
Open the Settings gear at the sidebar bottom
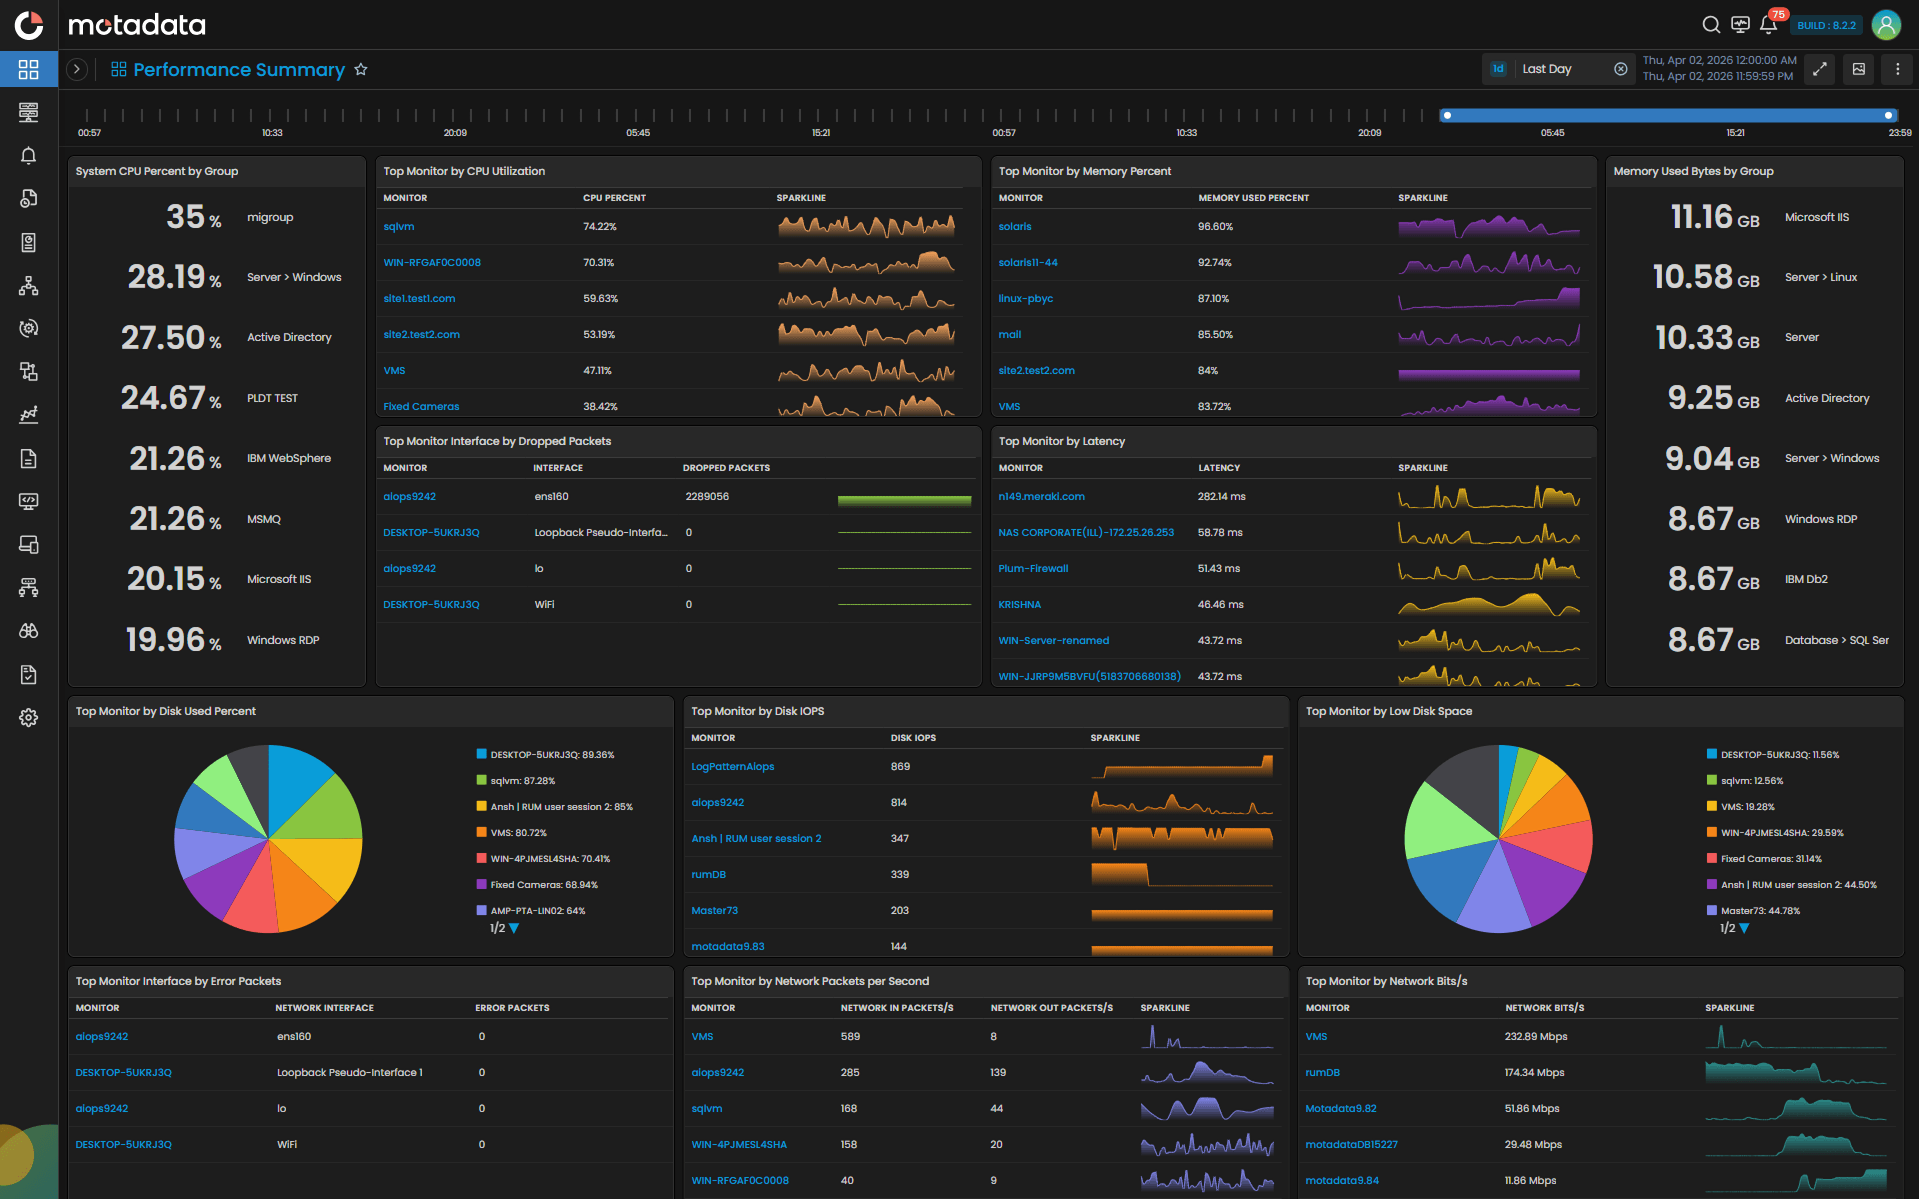tap(29, 717)
